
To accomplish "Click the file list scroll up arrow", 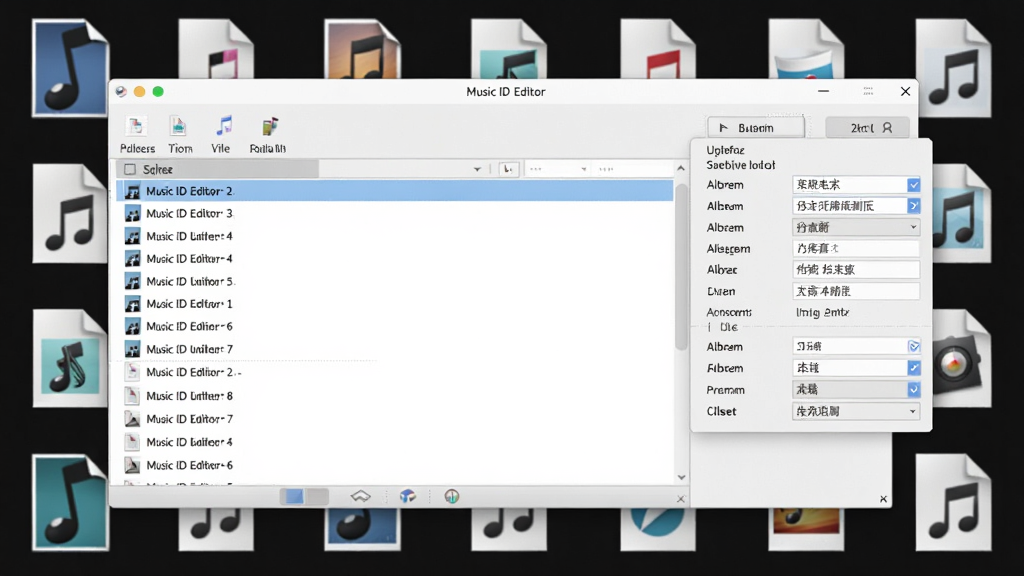I will coord(681,168).
